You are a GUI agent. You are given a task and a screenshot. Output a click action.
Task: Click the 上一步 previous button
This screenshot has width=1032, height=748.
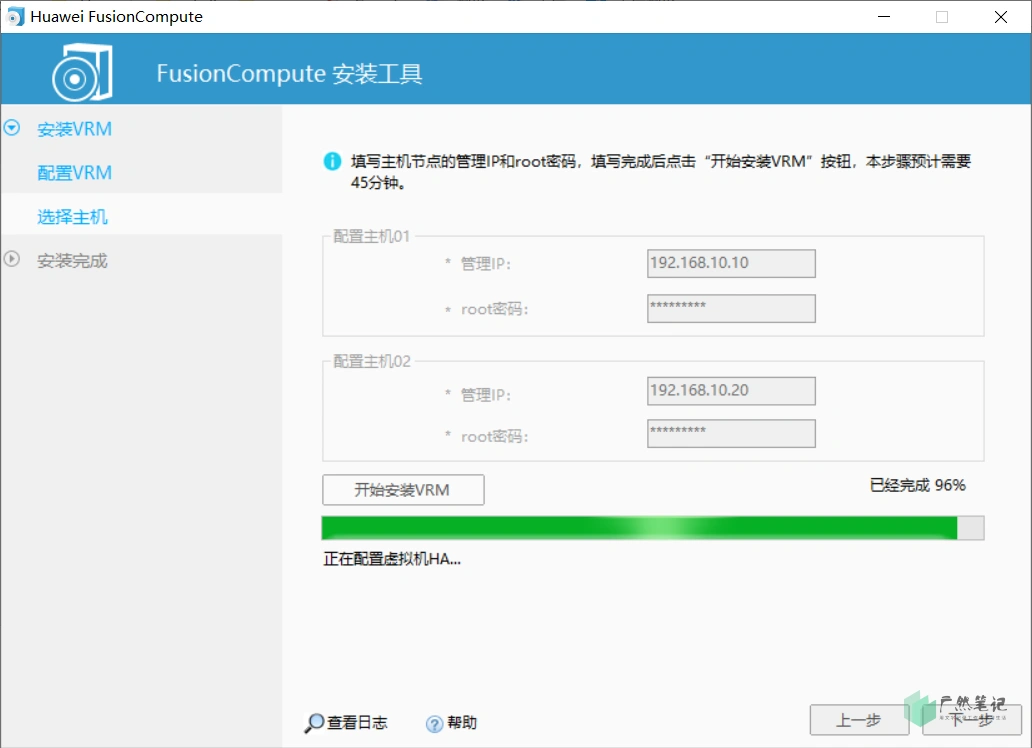(x=859, y=720)
